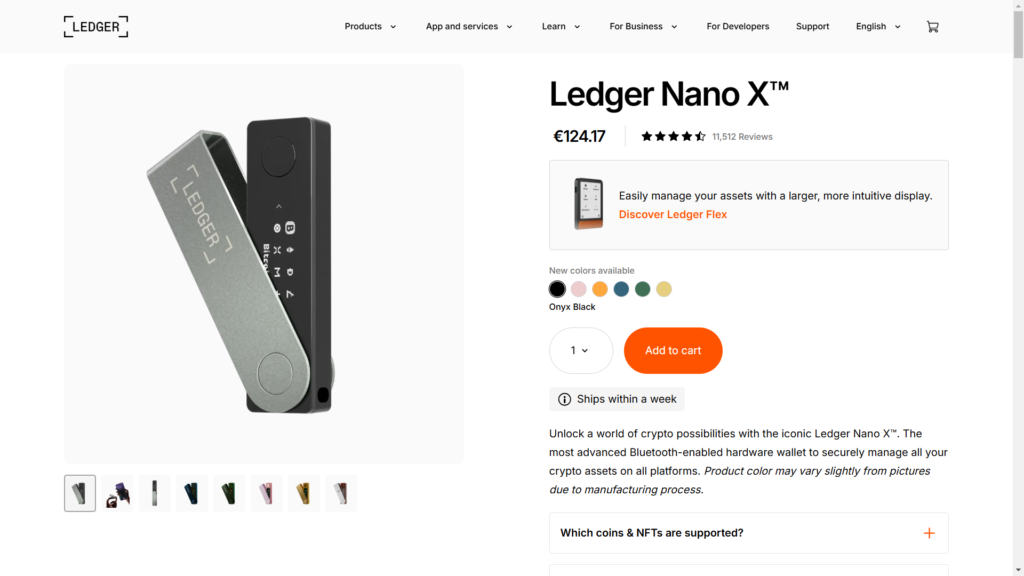Go to For Developers page
Screen dimensions: 1024x576
[x=738, y=27]
